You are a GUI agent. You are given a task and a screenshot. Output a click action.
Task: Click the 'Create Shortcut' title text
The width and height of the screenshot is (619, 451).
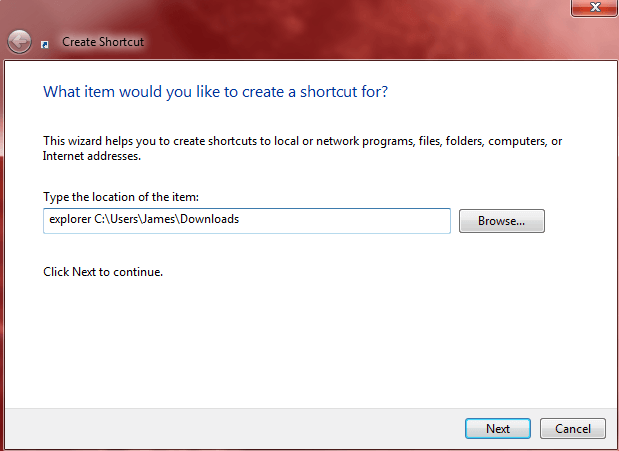(x=103, y=42)
